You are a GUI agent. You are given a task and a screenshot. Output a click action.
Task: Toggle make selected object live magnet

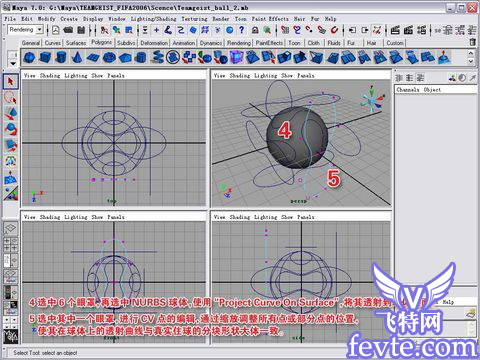(x=334, y=30)
